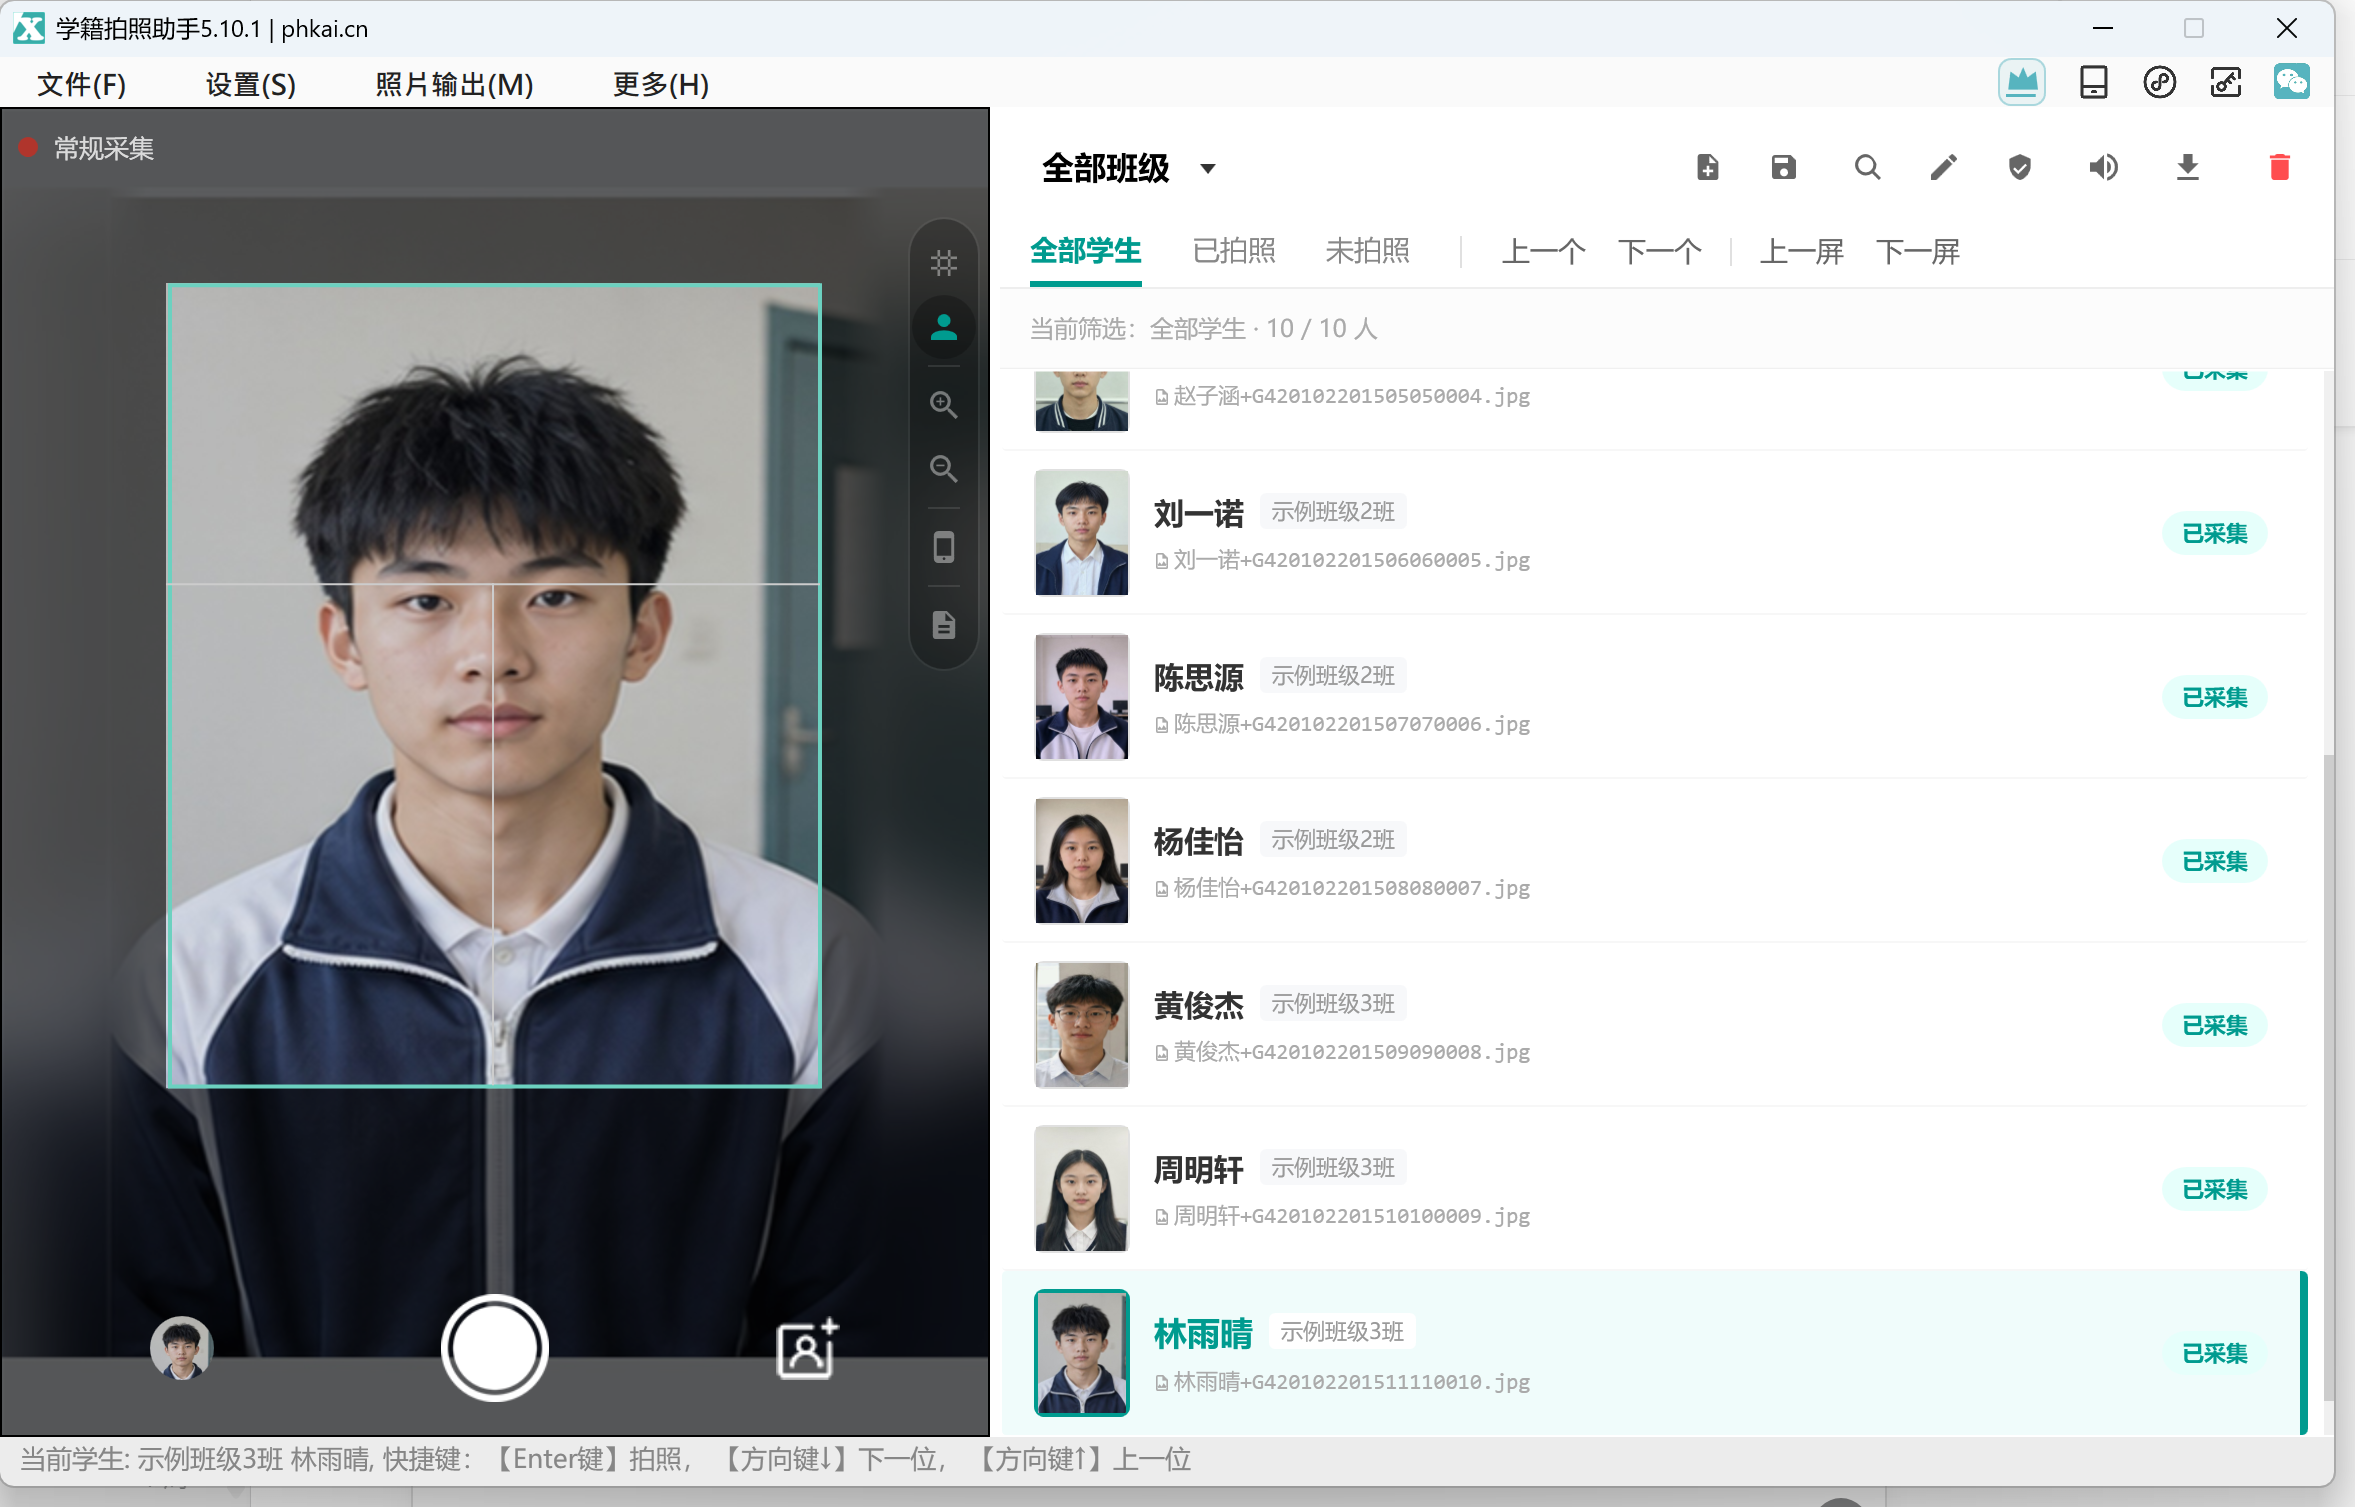Click 林雨晴's photo thumbnail
Viewport: 2355px width, 1507px height.
tap(1081, 1352)
